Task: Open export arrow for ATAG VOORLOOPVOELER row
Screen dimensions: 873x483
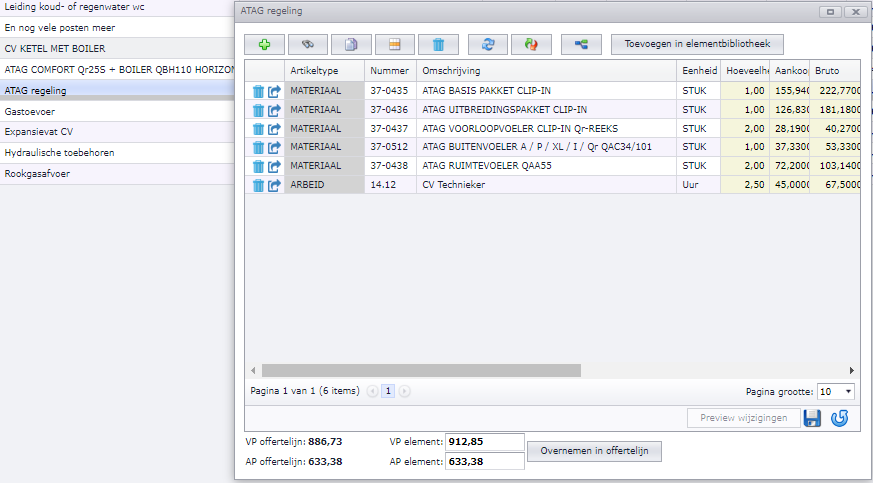Action: [x=274, y=129]
